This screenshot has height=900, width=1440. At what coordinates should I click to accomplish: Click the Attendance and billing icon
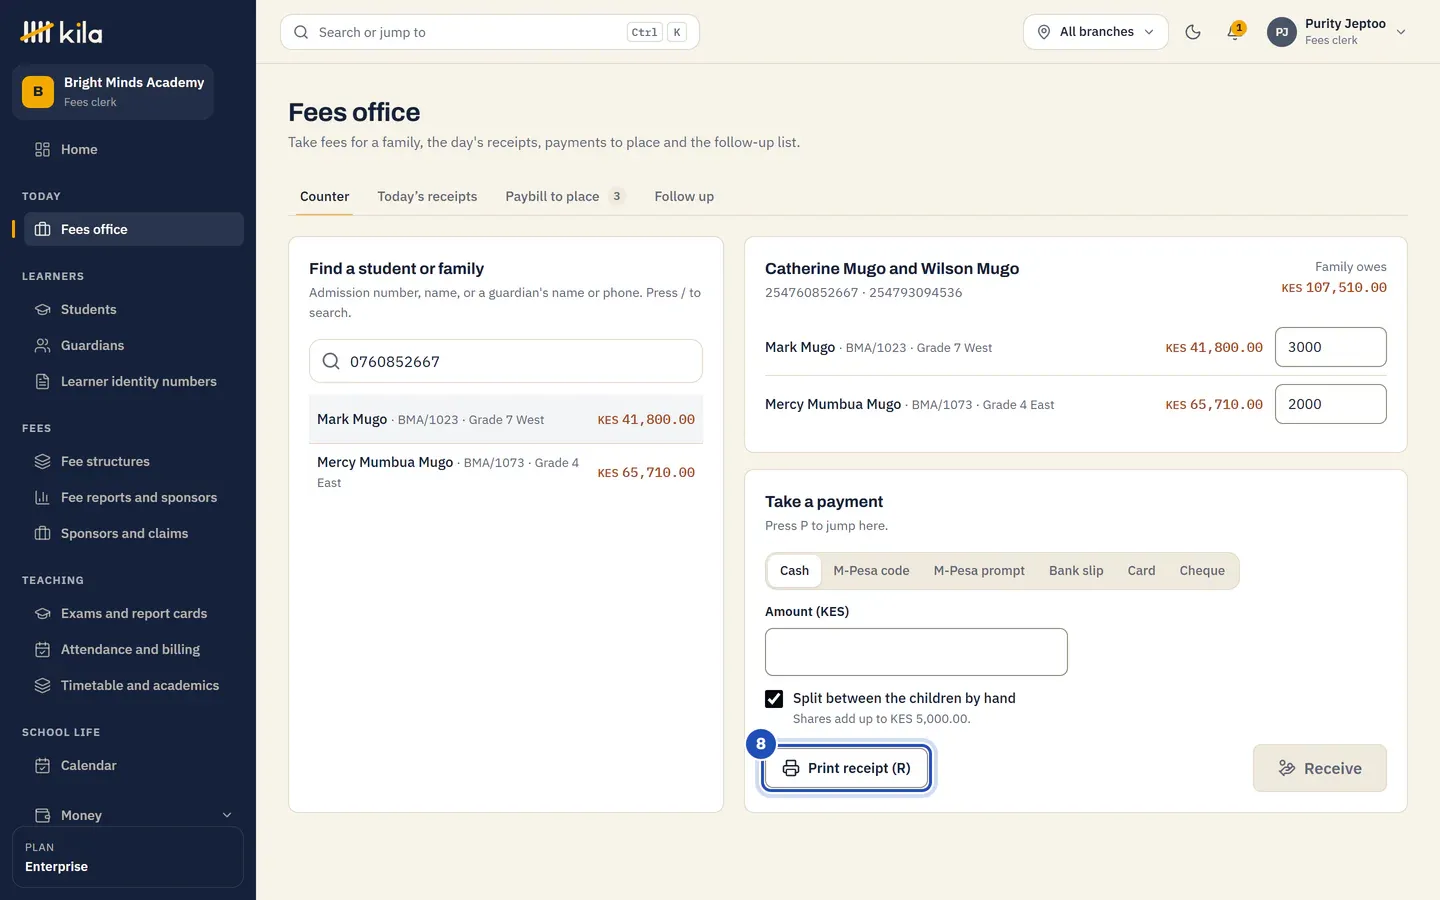point(42,650)
